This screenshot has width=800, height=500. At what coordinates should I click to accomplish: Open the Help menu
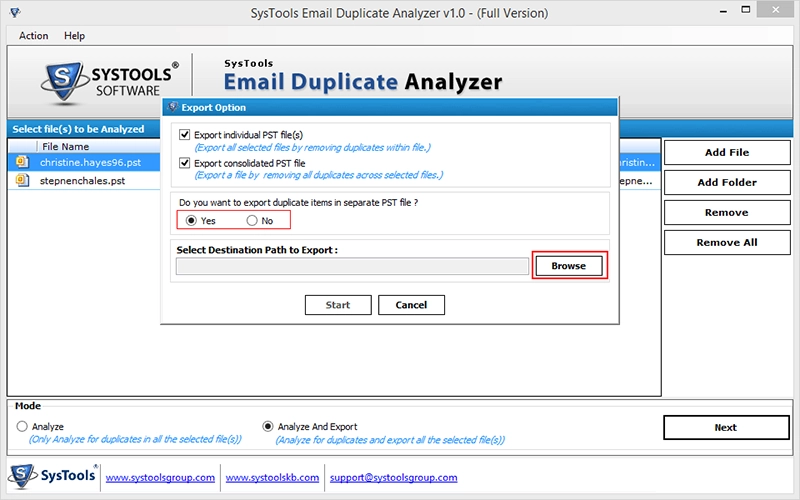(x=74, y=36)
